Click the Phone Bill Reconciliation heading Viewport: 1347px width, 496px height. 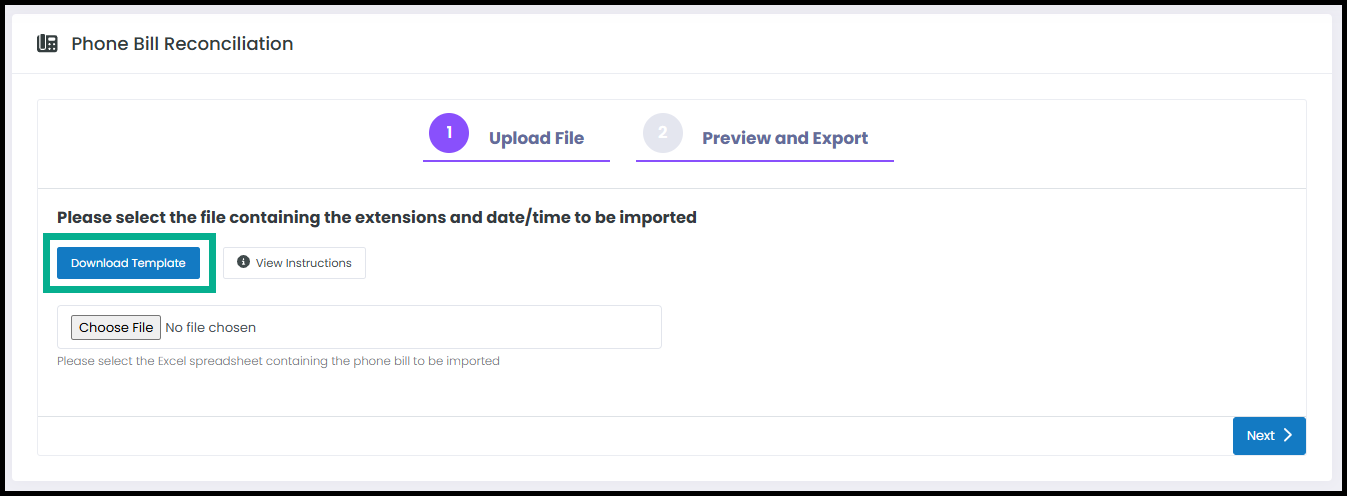coord(182,44)
